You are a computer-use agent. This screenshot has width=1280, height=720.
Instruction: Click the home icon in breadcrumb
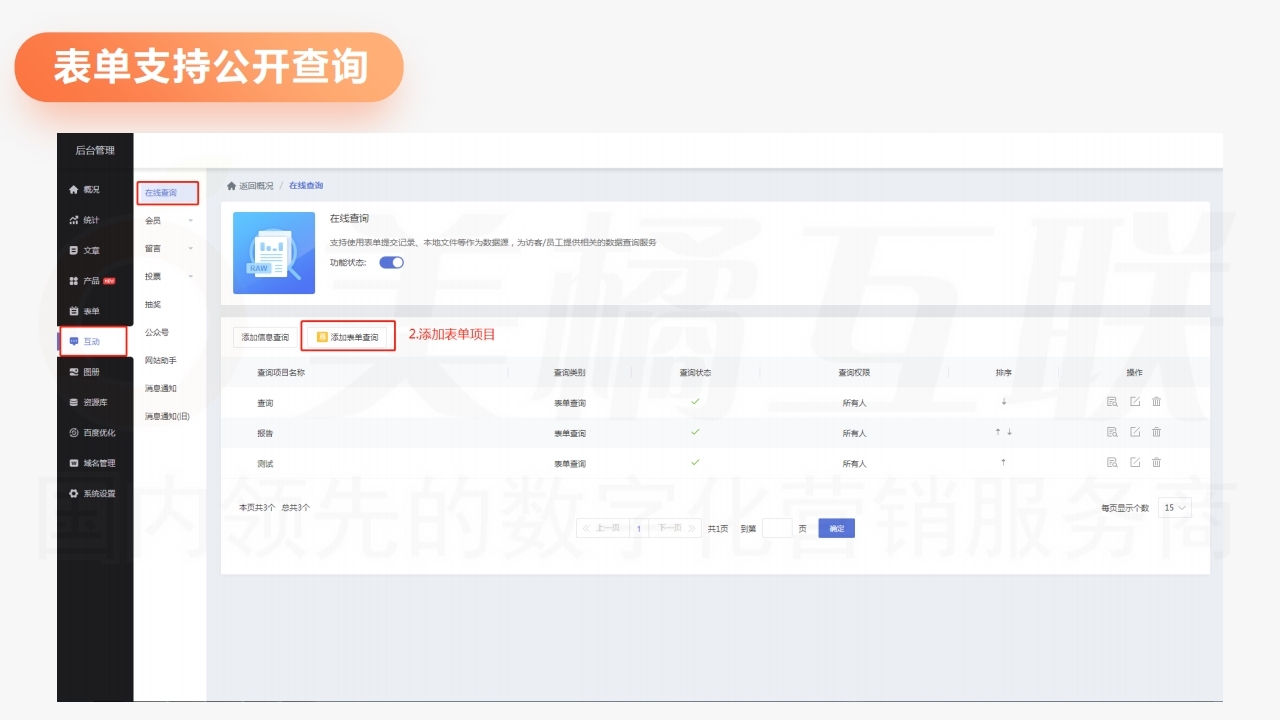232,186
